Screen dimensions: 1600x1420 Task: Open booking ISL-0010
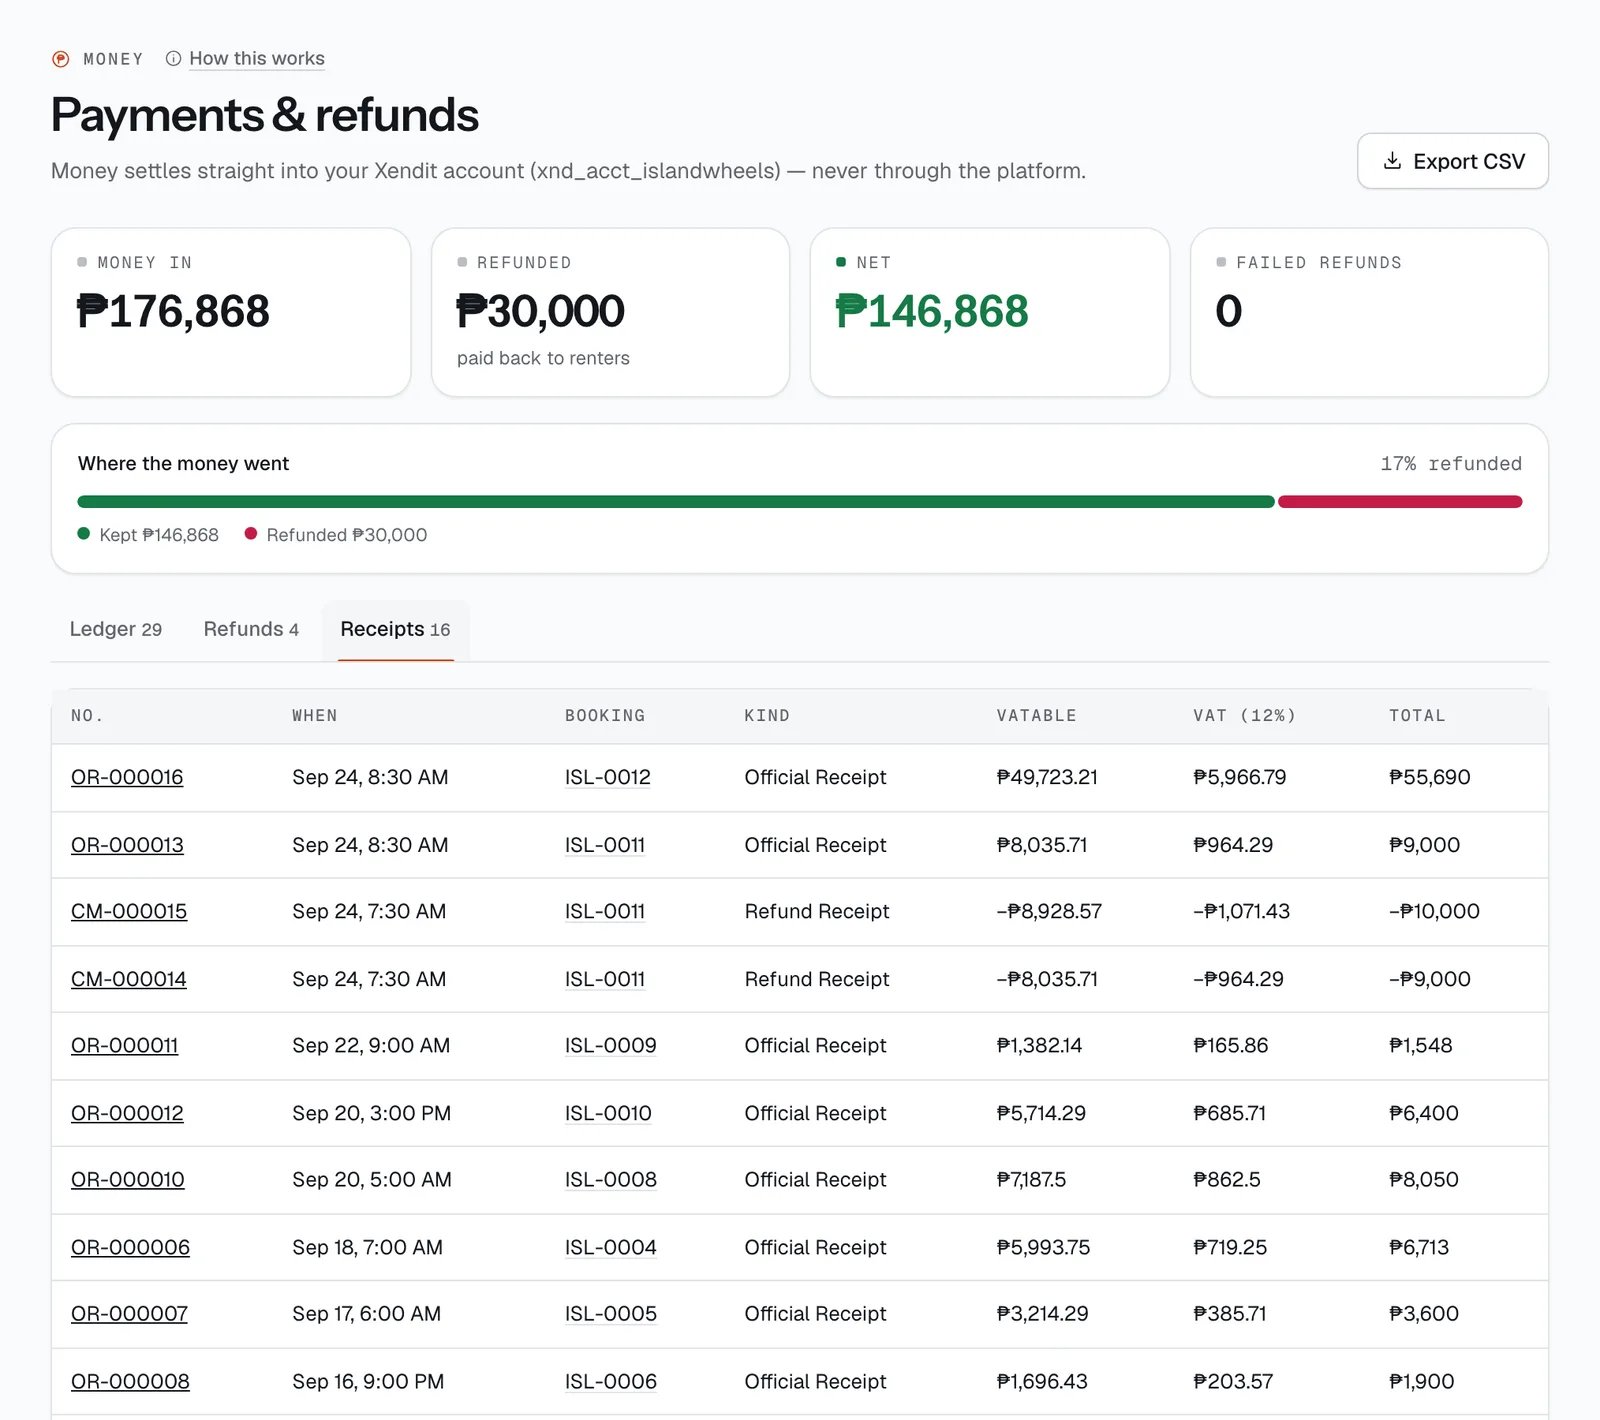coord(608,1113)
